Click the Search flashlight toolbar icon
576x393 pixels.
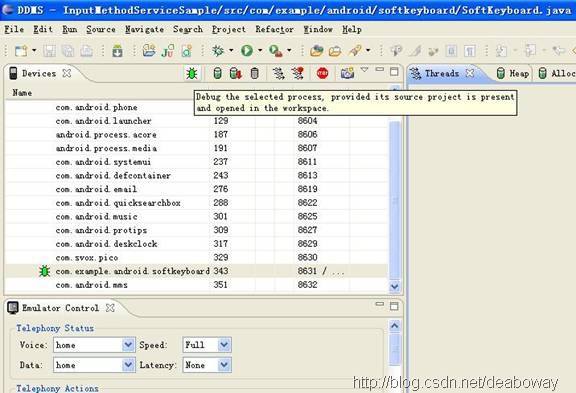[355, 50]
